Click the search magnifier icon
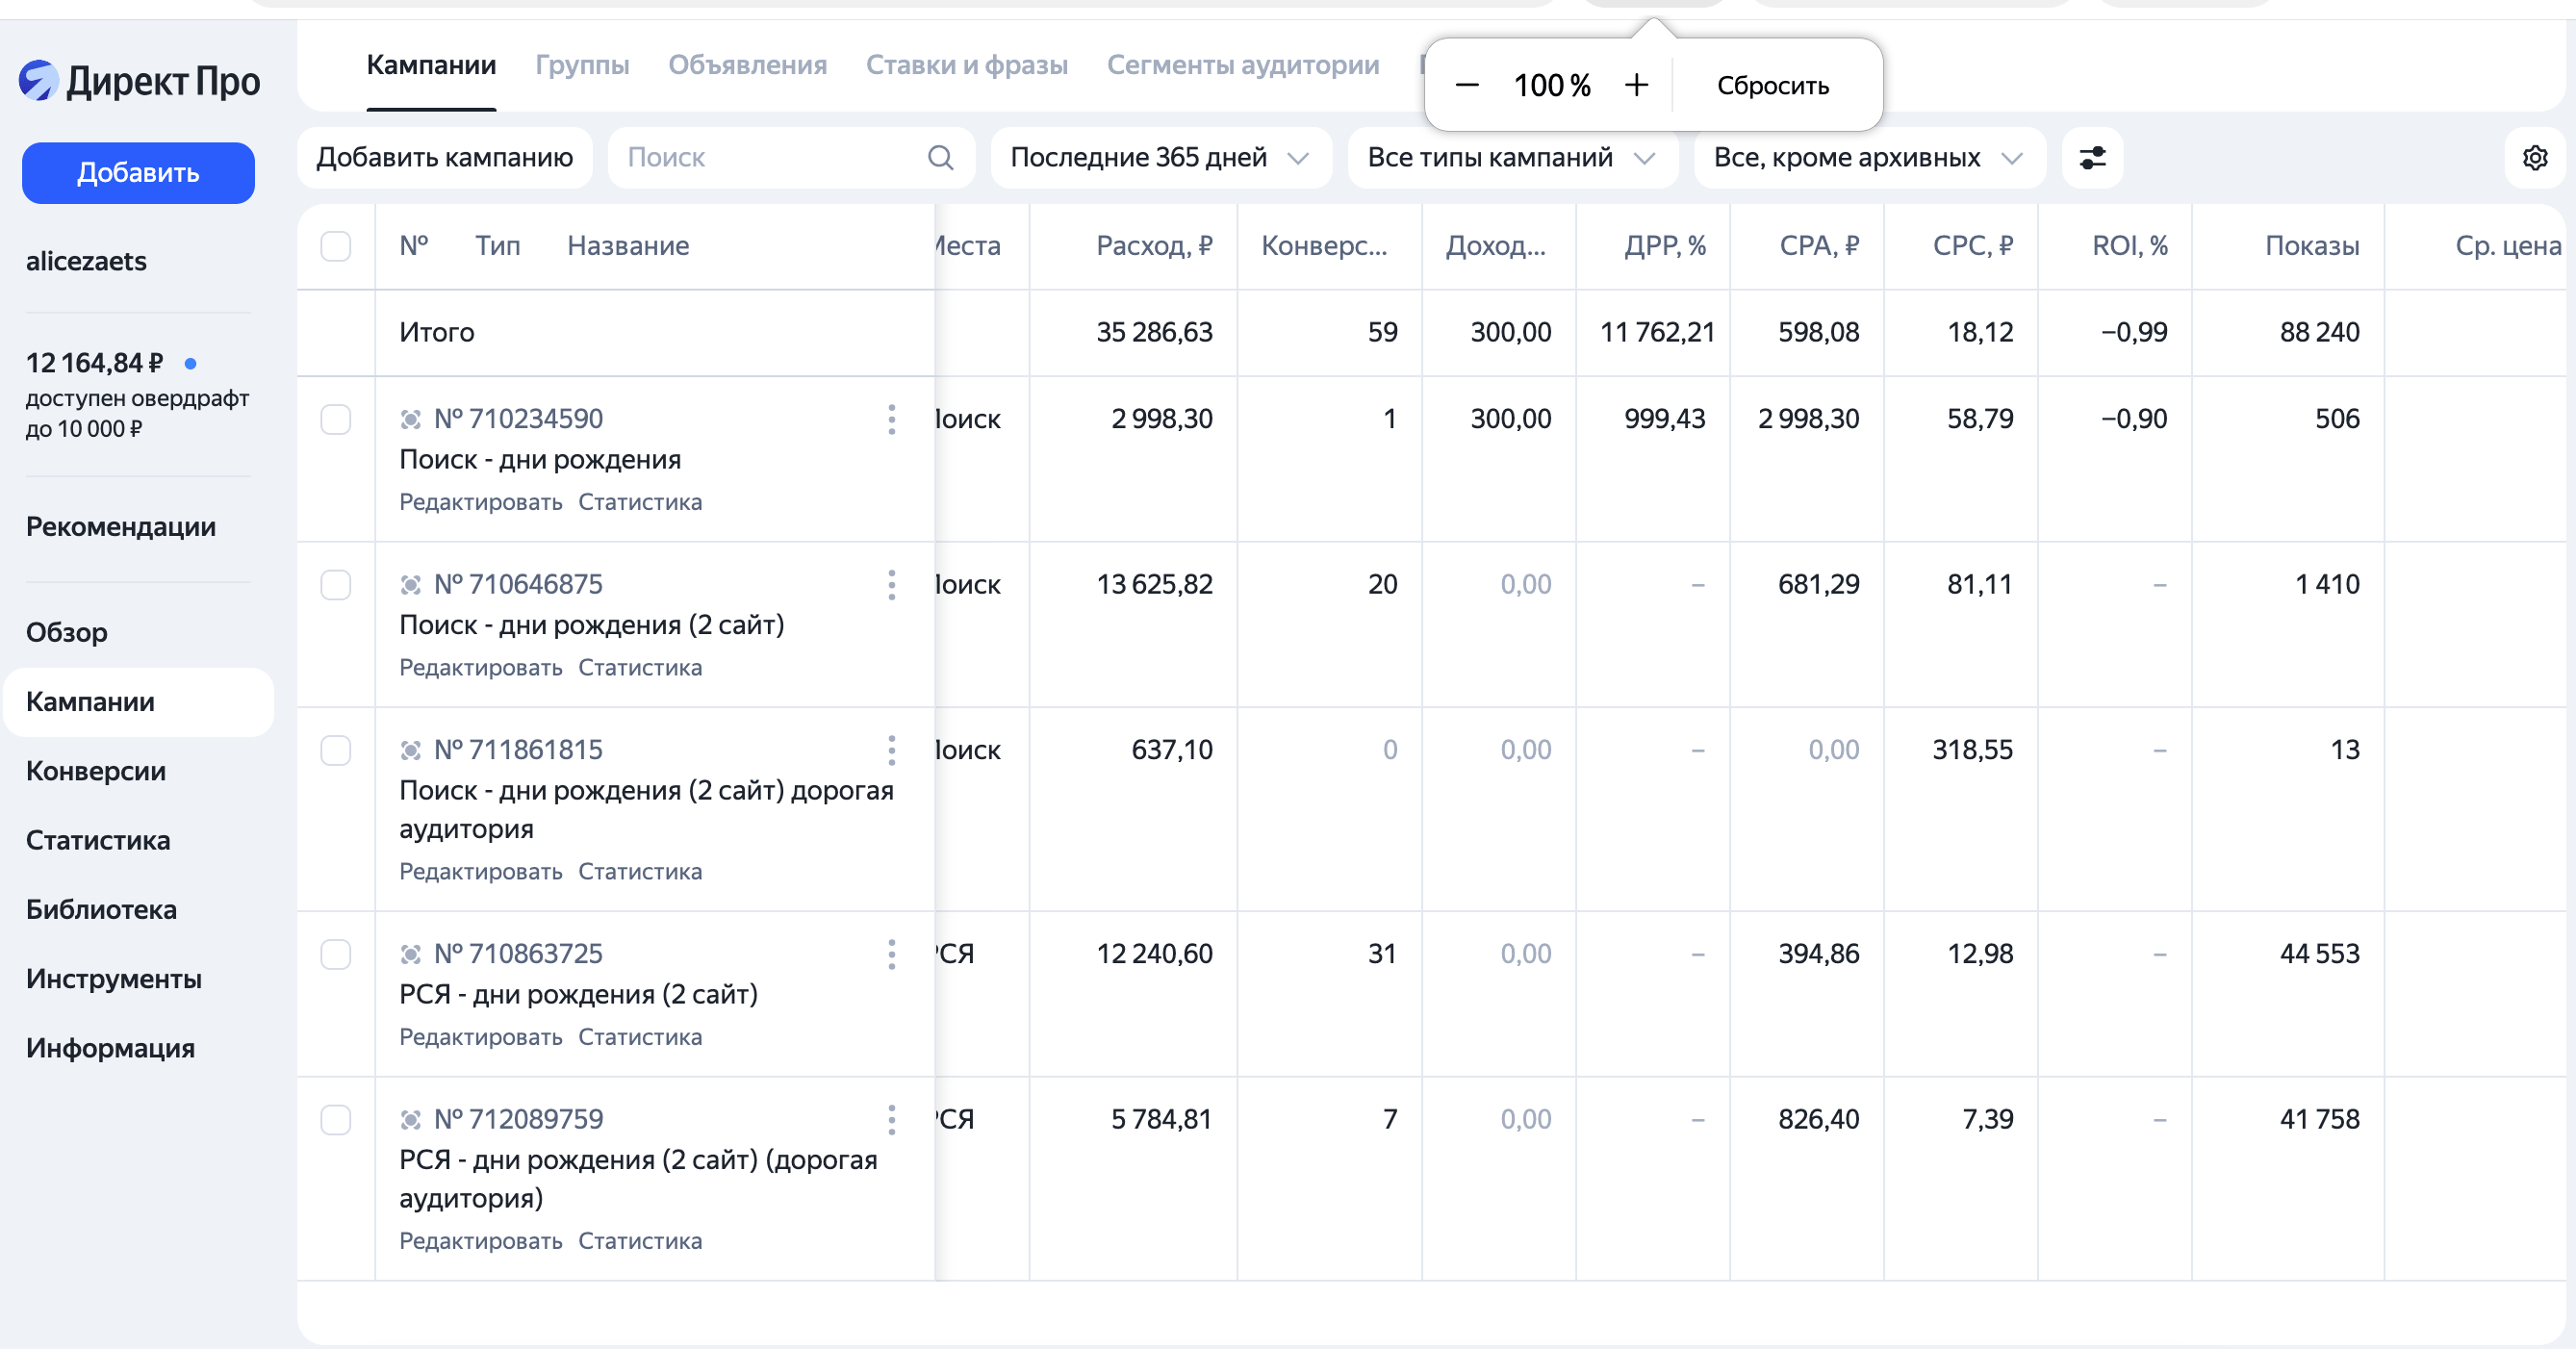Screen dimensions: 2576x1349 [940, 158]
